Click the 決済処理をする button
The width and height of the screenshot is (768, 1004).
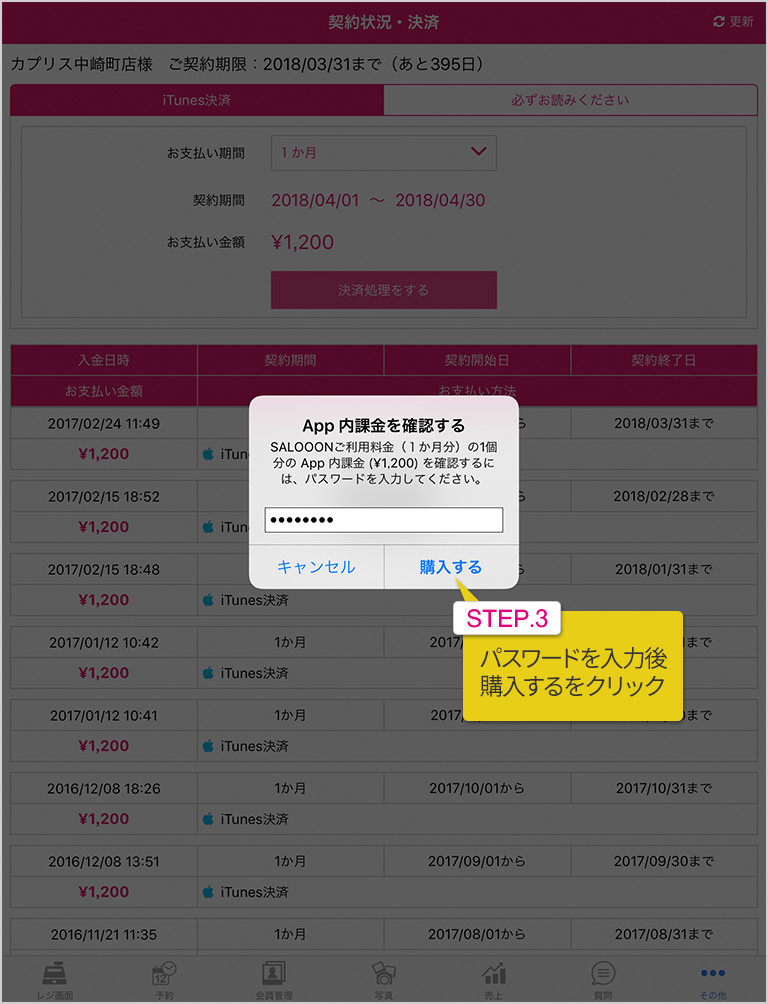(x=384, y=290)
